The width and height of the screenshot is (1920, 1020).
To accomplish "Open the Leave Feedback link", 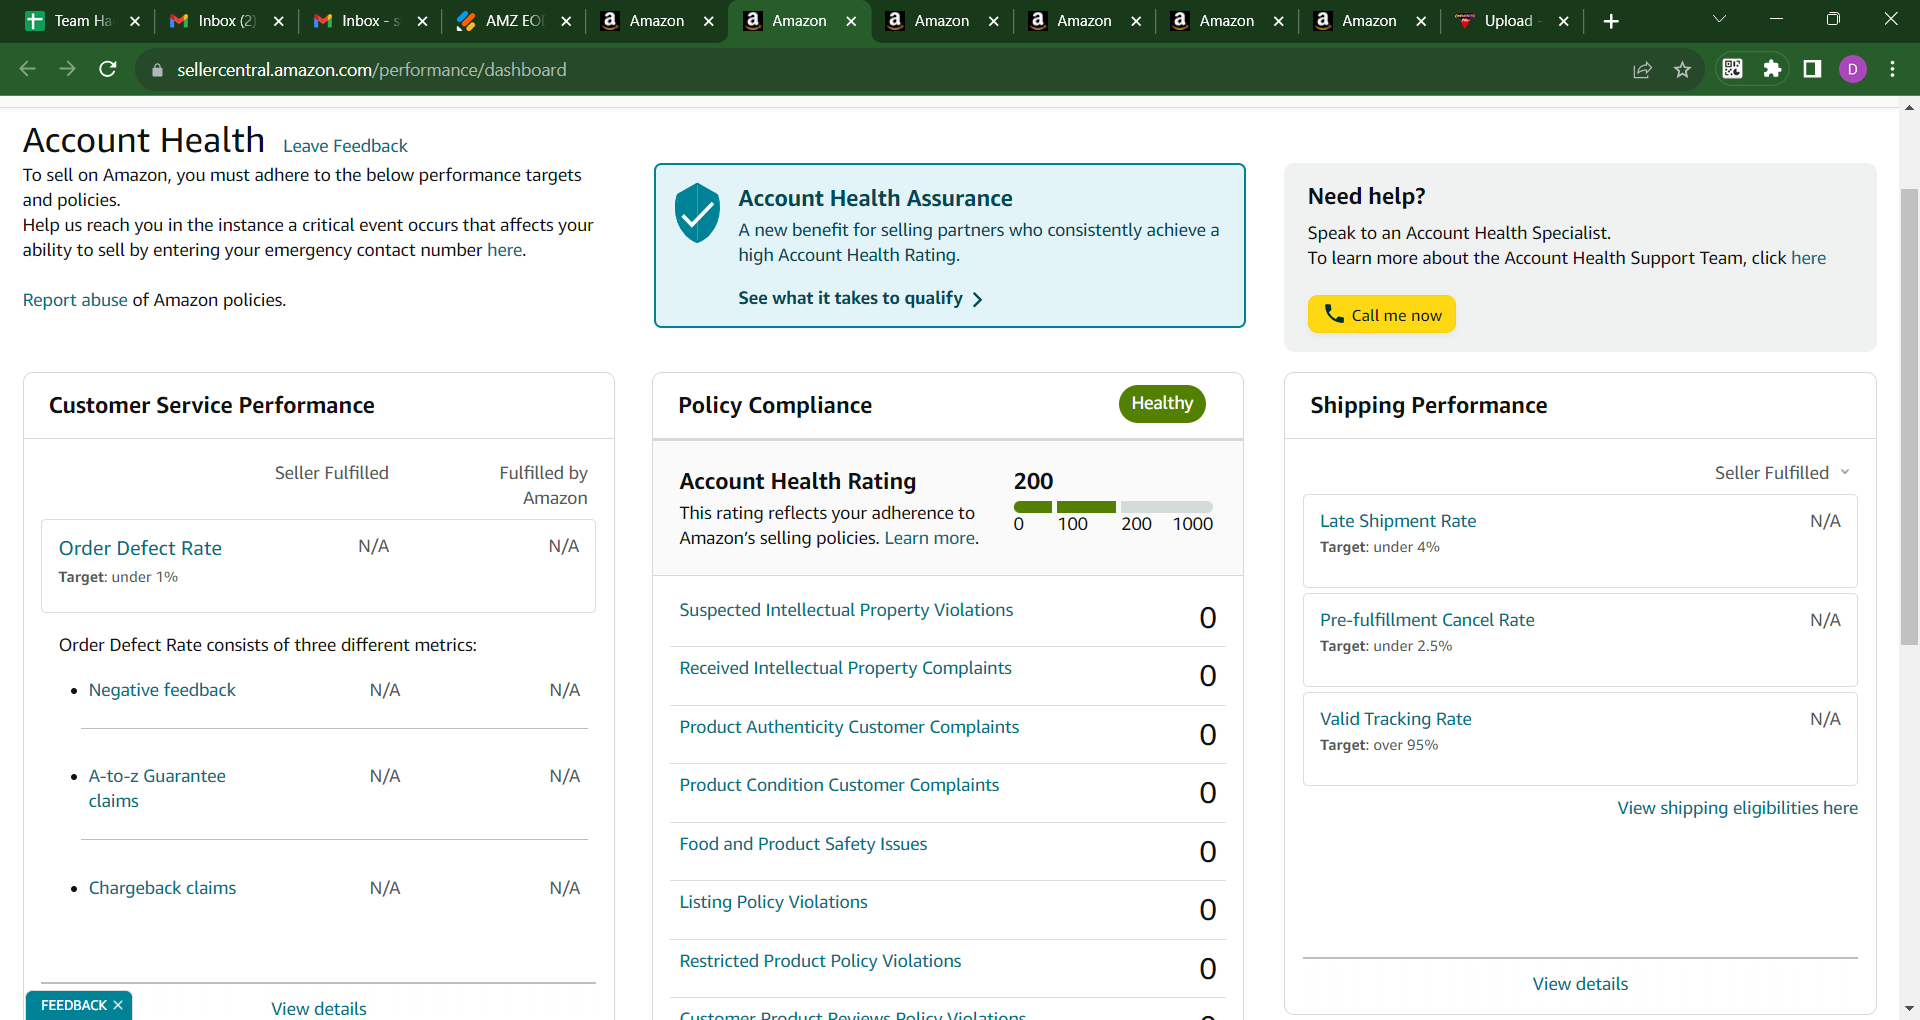I will click(x=345, y=146).
